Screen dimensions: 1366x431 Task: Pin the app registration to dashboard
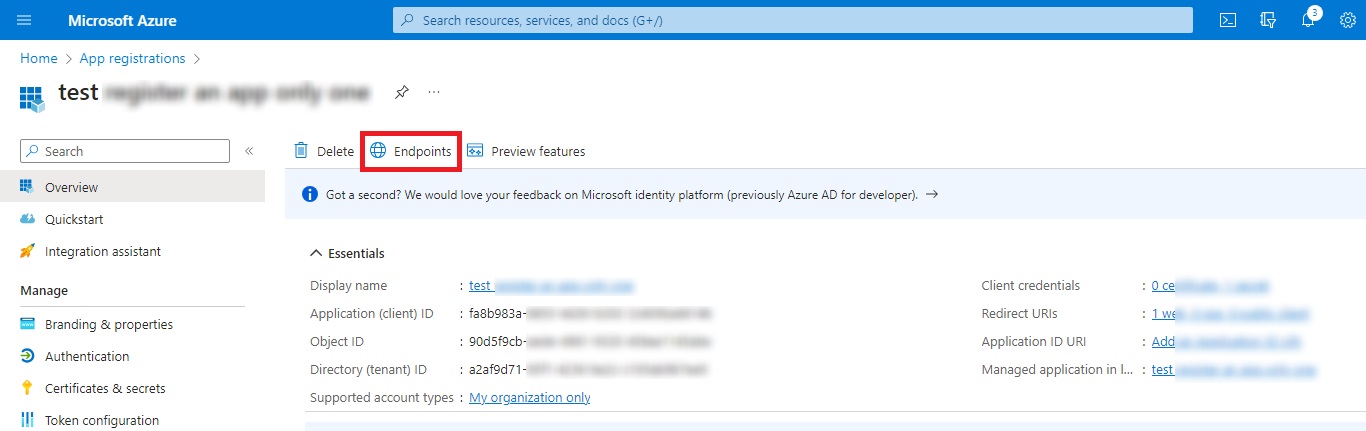pyautogui.click(x=401, y=92)
